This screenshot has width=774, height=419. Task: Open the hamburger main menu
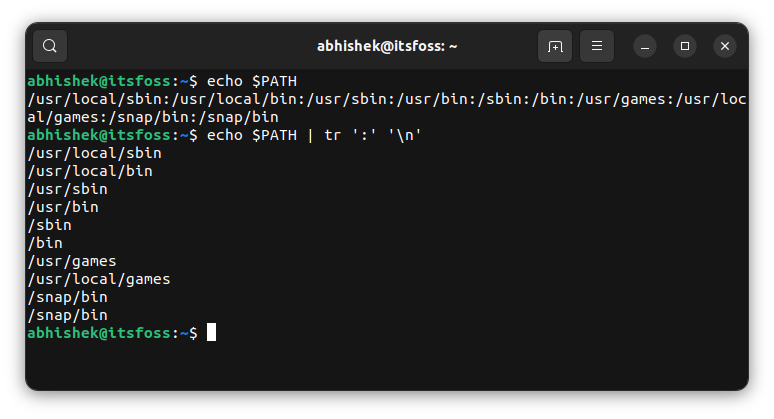[597, 46]
